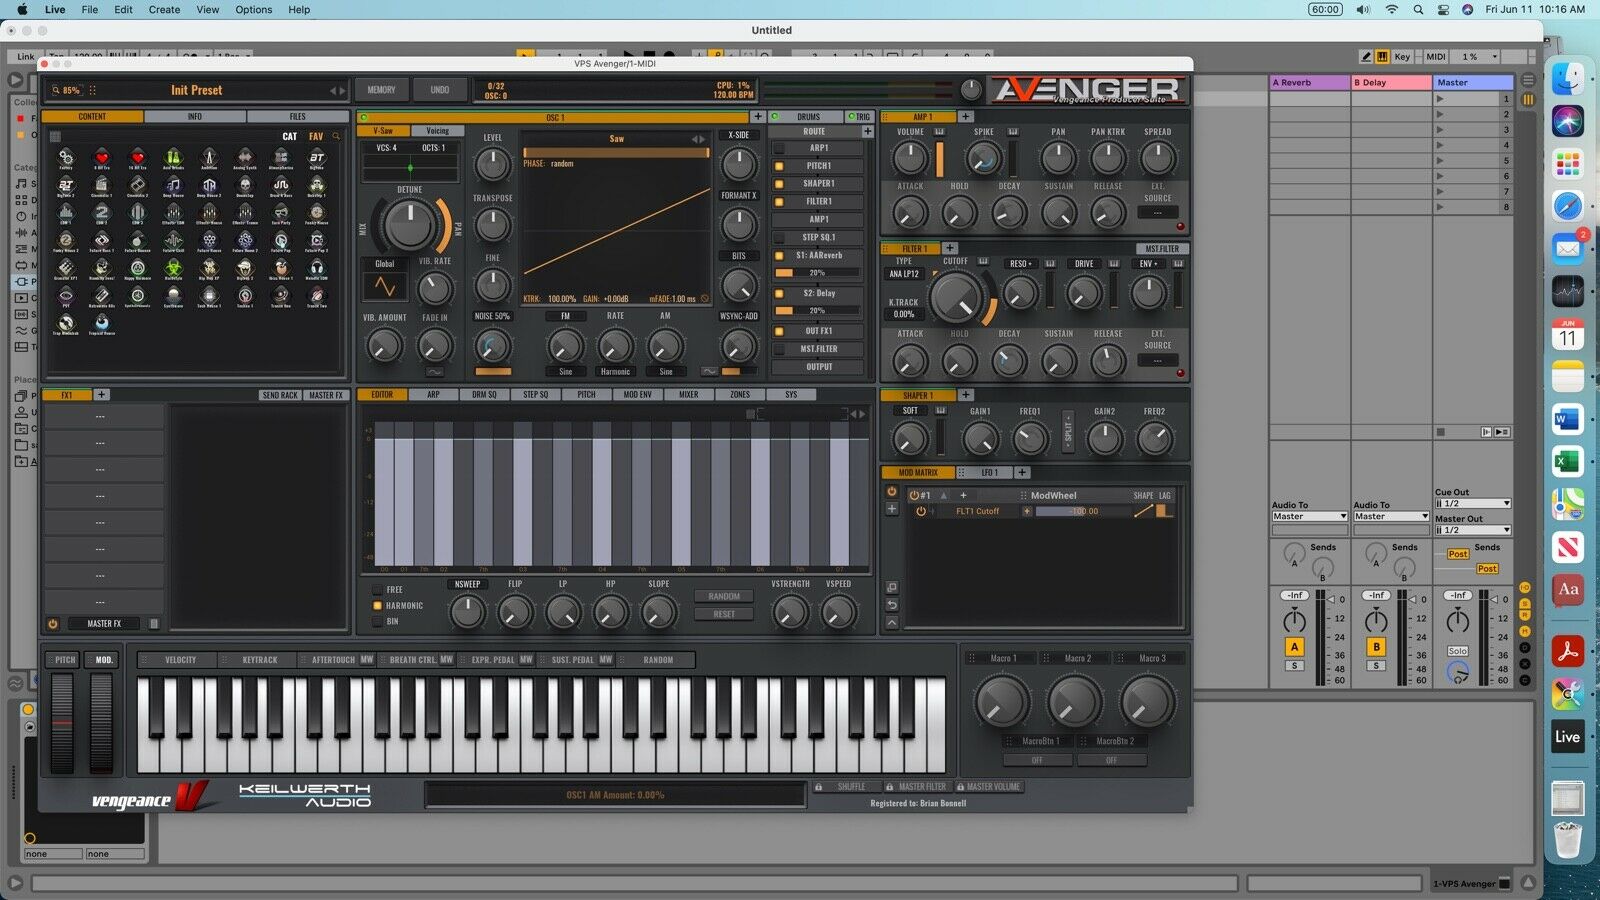Open the RESO parameter dropdown
Screen dimensions: 1600x900
click(1021, 263)
